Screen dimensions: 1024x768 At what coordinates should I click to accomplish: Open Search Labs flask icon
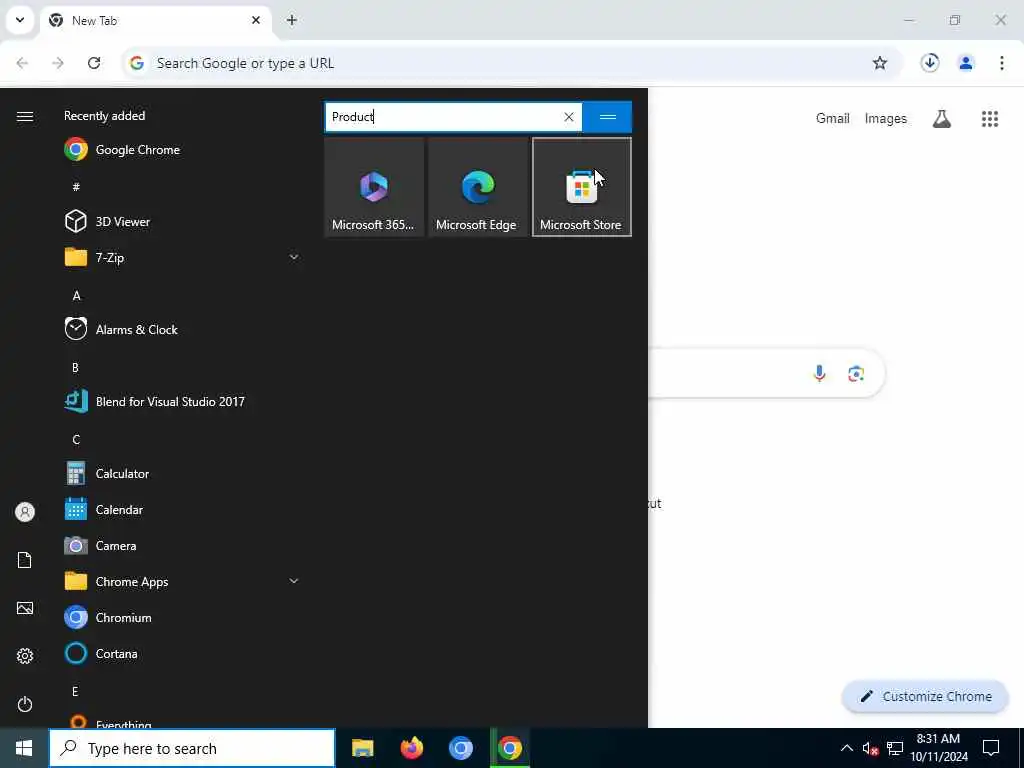941,118
